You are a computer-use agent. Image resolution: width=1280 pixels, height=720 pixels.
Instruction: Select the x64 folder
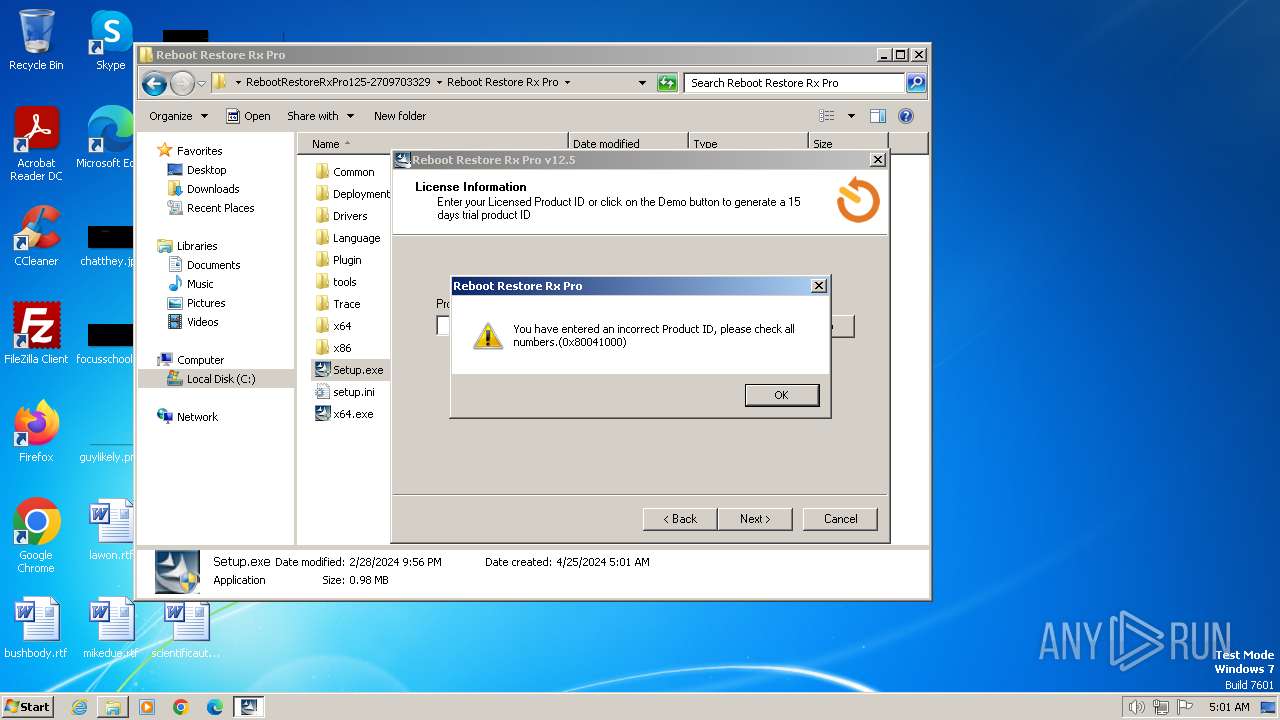[333, 326]
